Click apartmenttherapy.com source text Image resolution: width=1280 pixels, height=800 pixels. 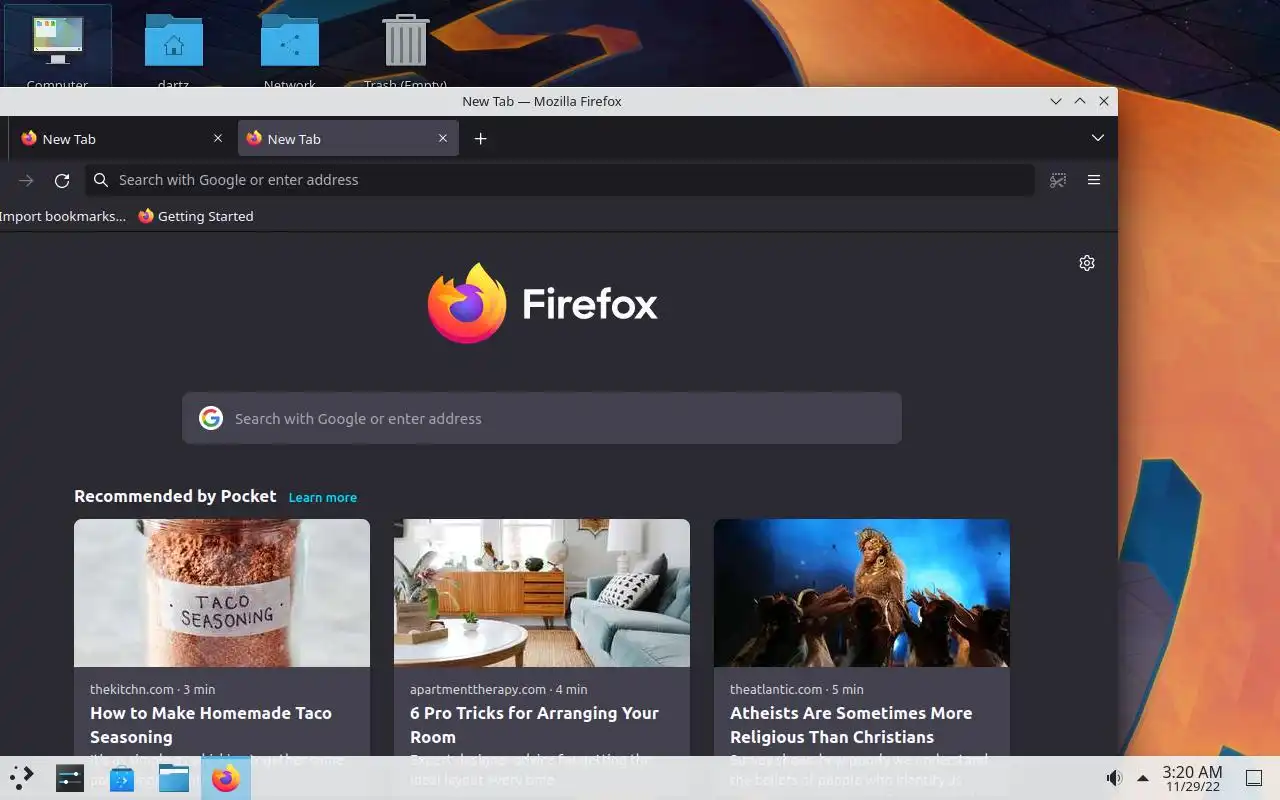(478, 689)
